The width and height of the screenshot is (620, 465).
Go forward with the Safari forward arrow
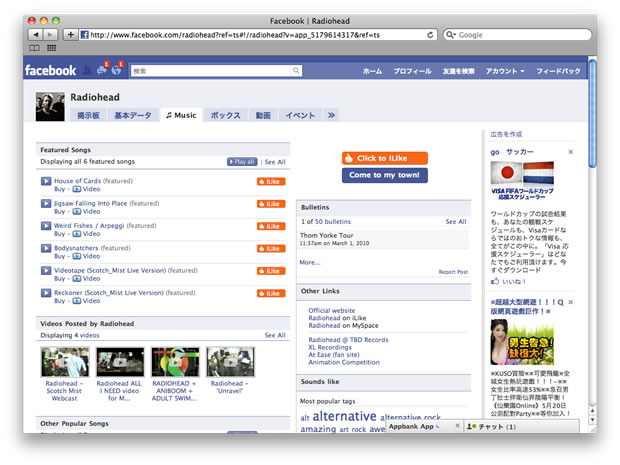coord(50,35)
